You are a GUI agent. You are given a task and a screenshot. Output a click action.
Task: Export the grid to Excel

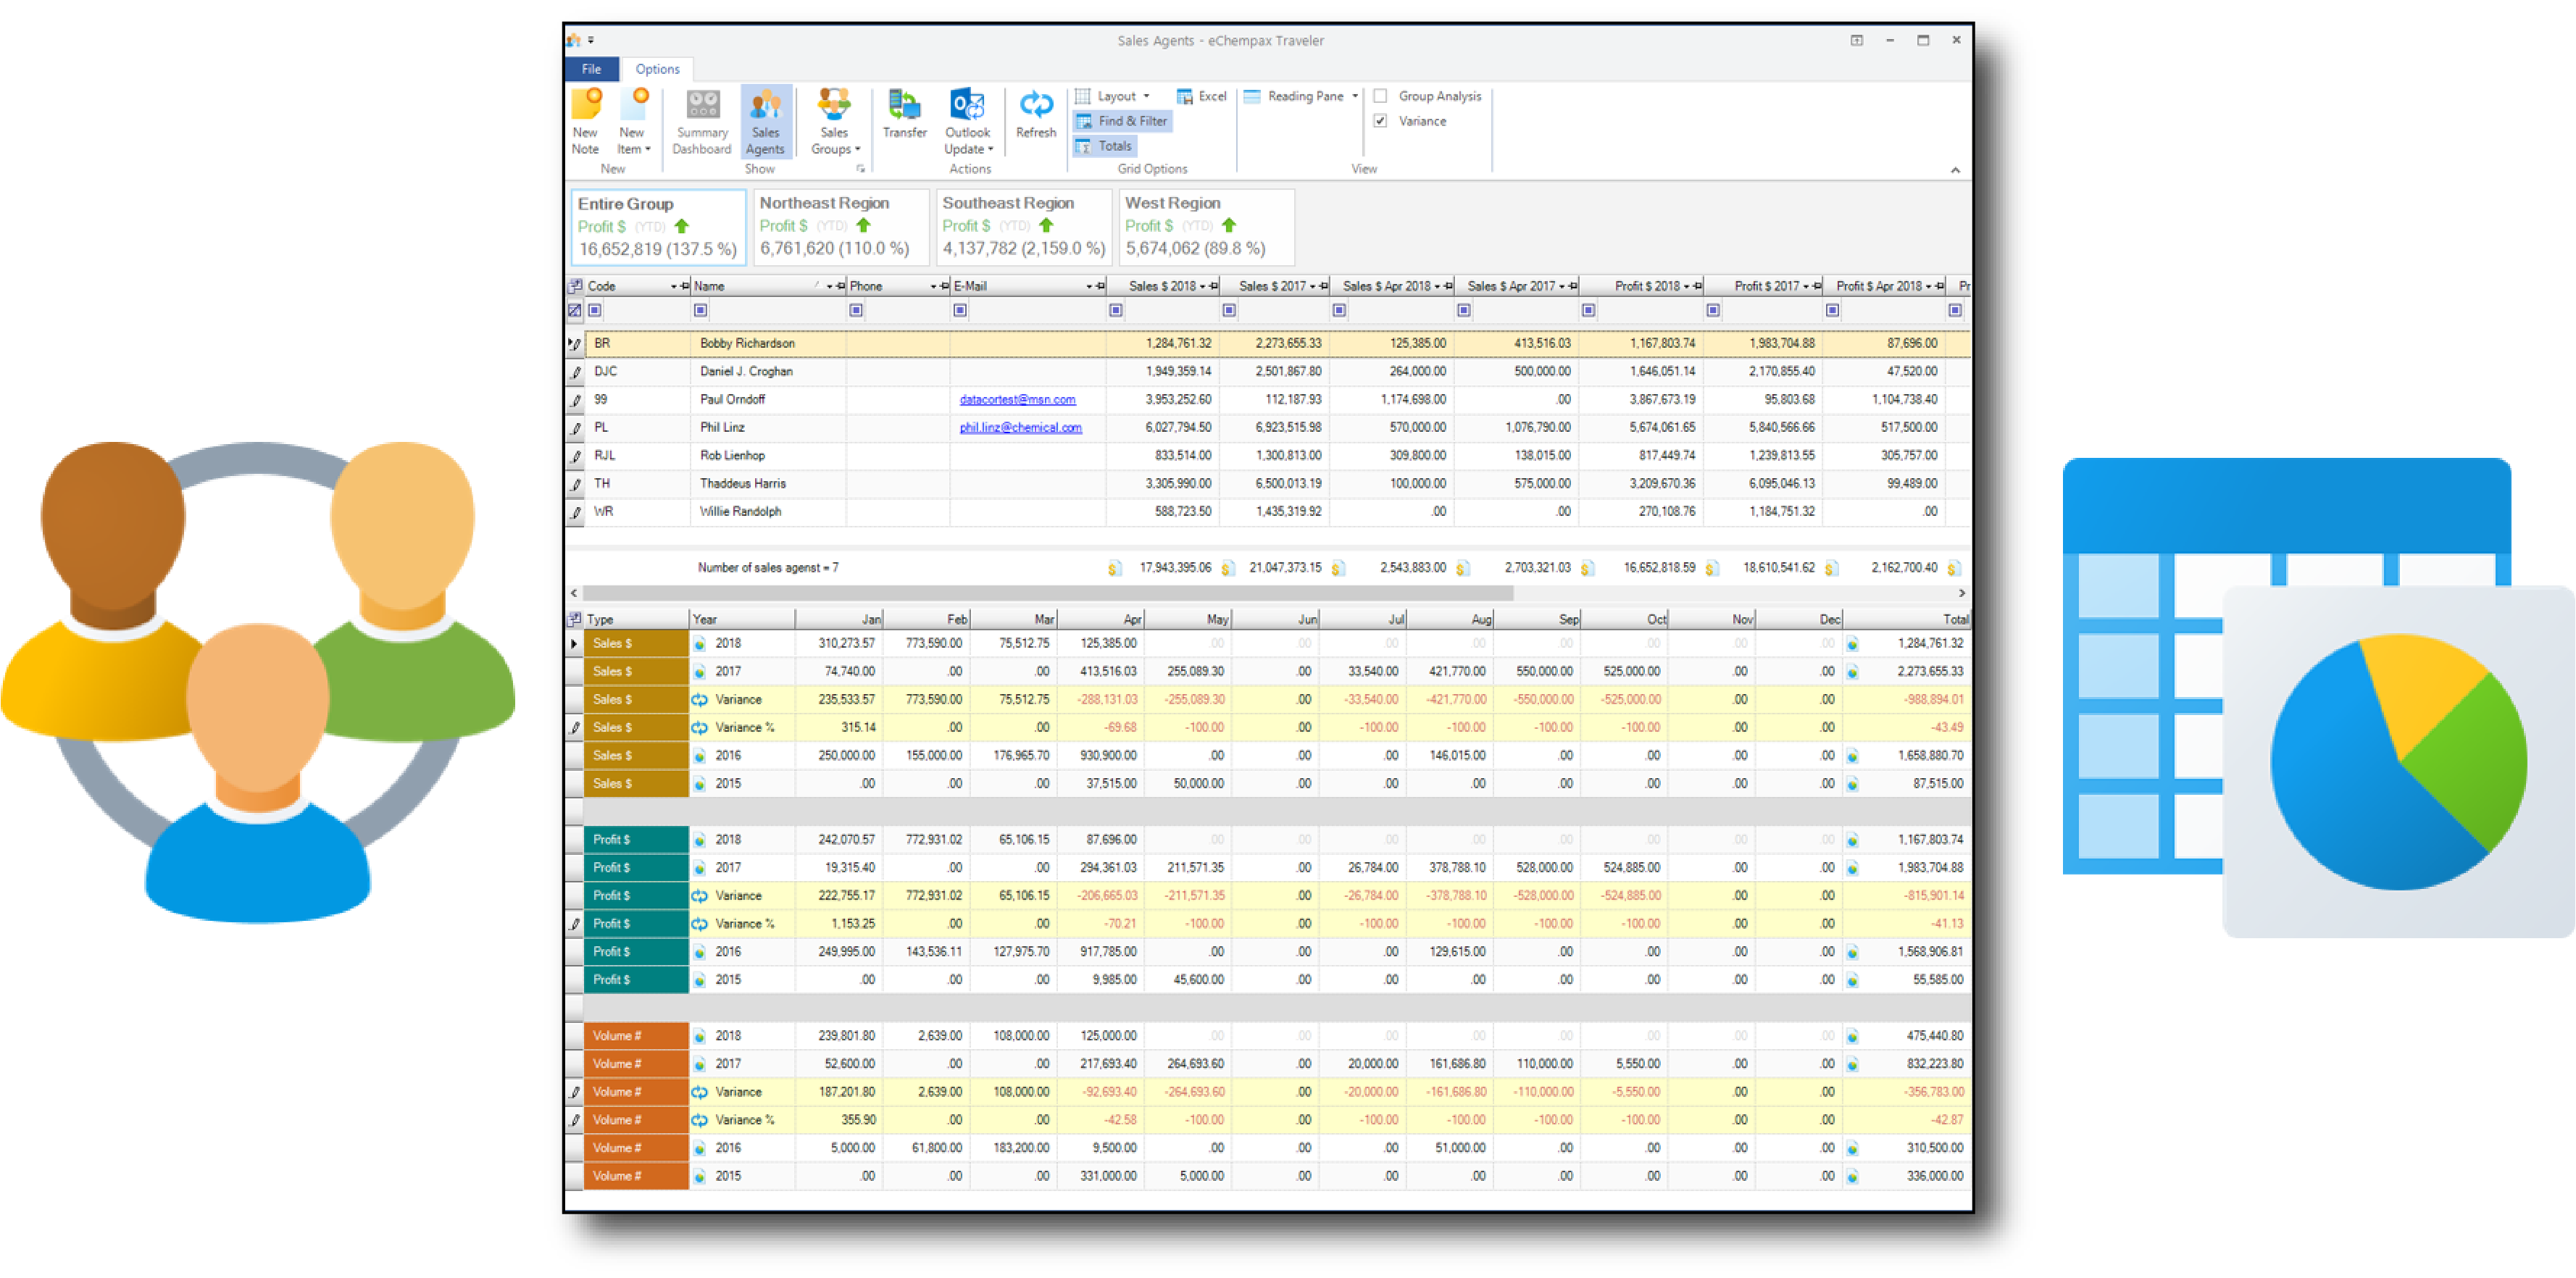(1201, 96)
